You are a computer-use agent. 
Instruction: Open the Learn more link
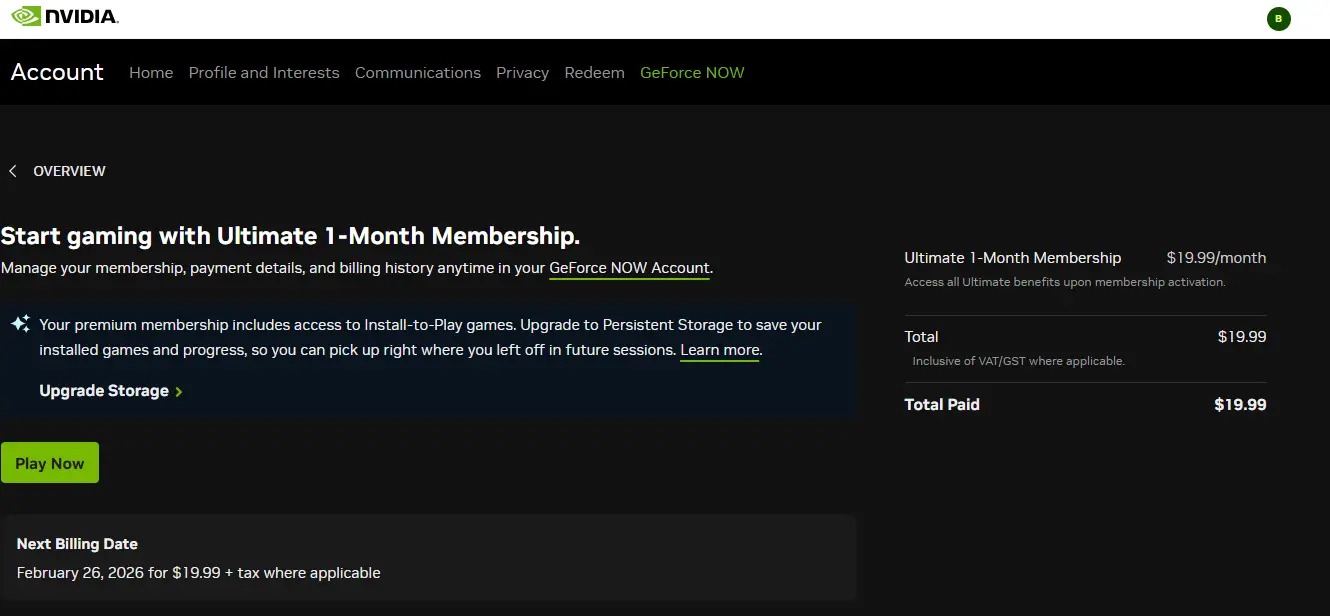[x=720, y=350]
